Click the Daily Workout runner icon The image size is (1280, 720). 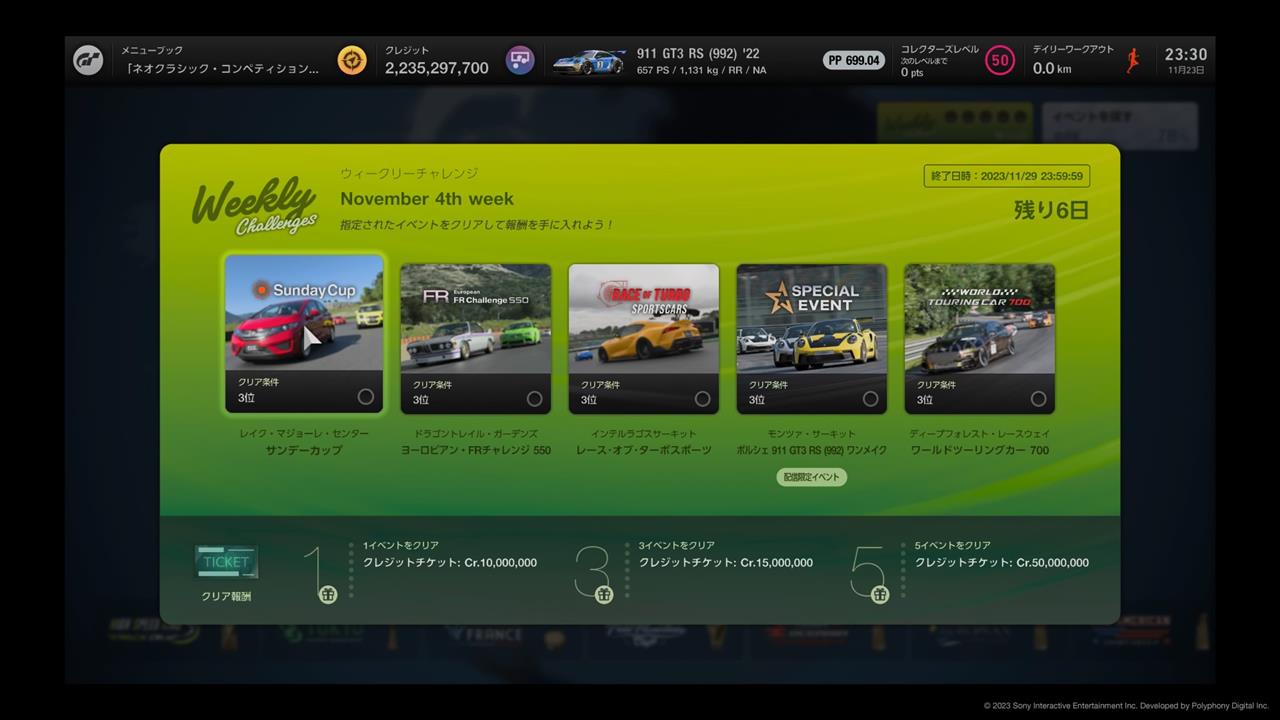pos(1133,60)
